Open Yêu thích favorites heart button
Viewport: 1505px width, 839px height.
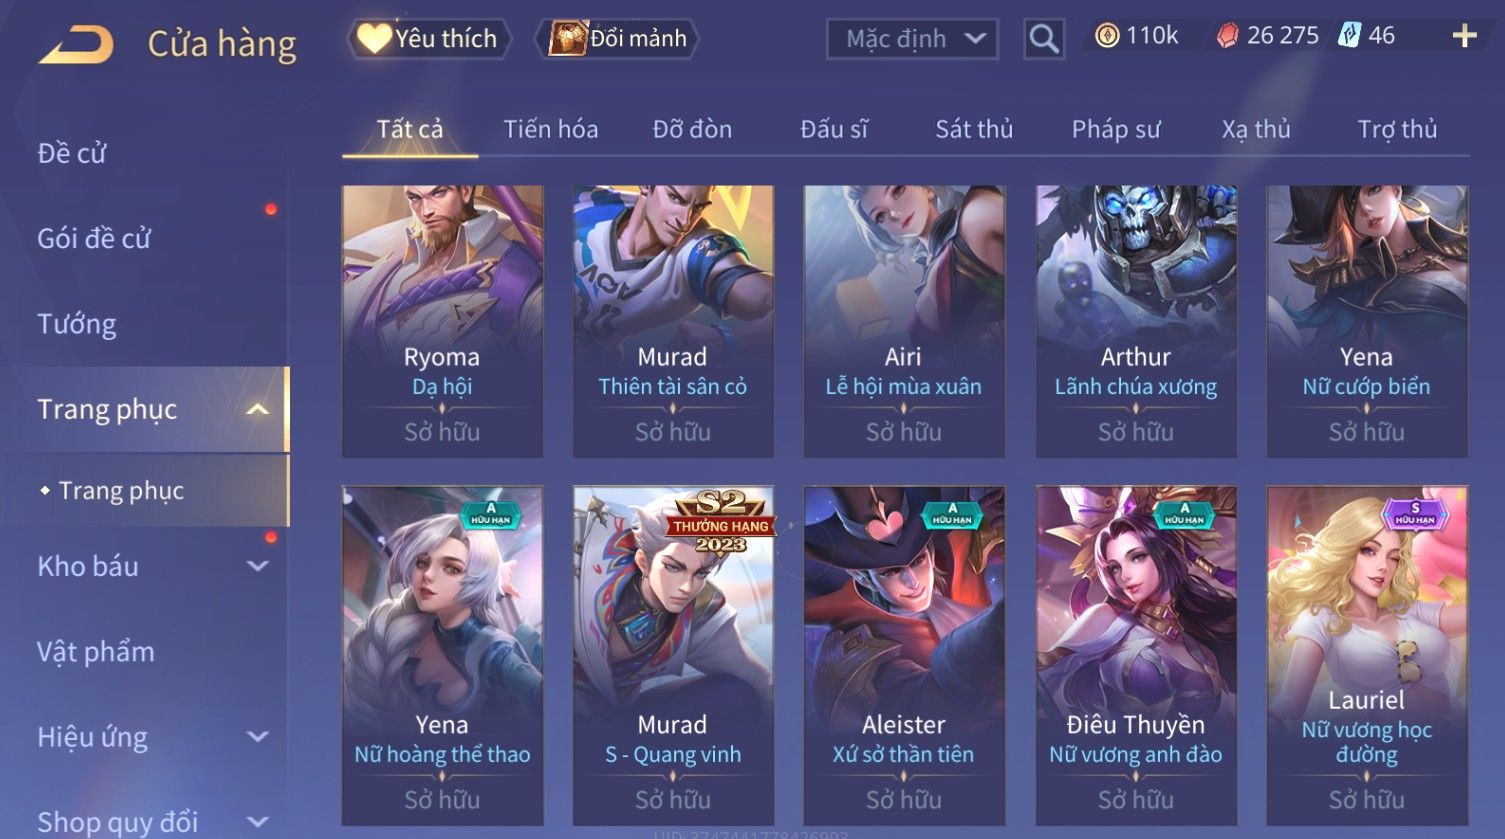click(429, 38)
